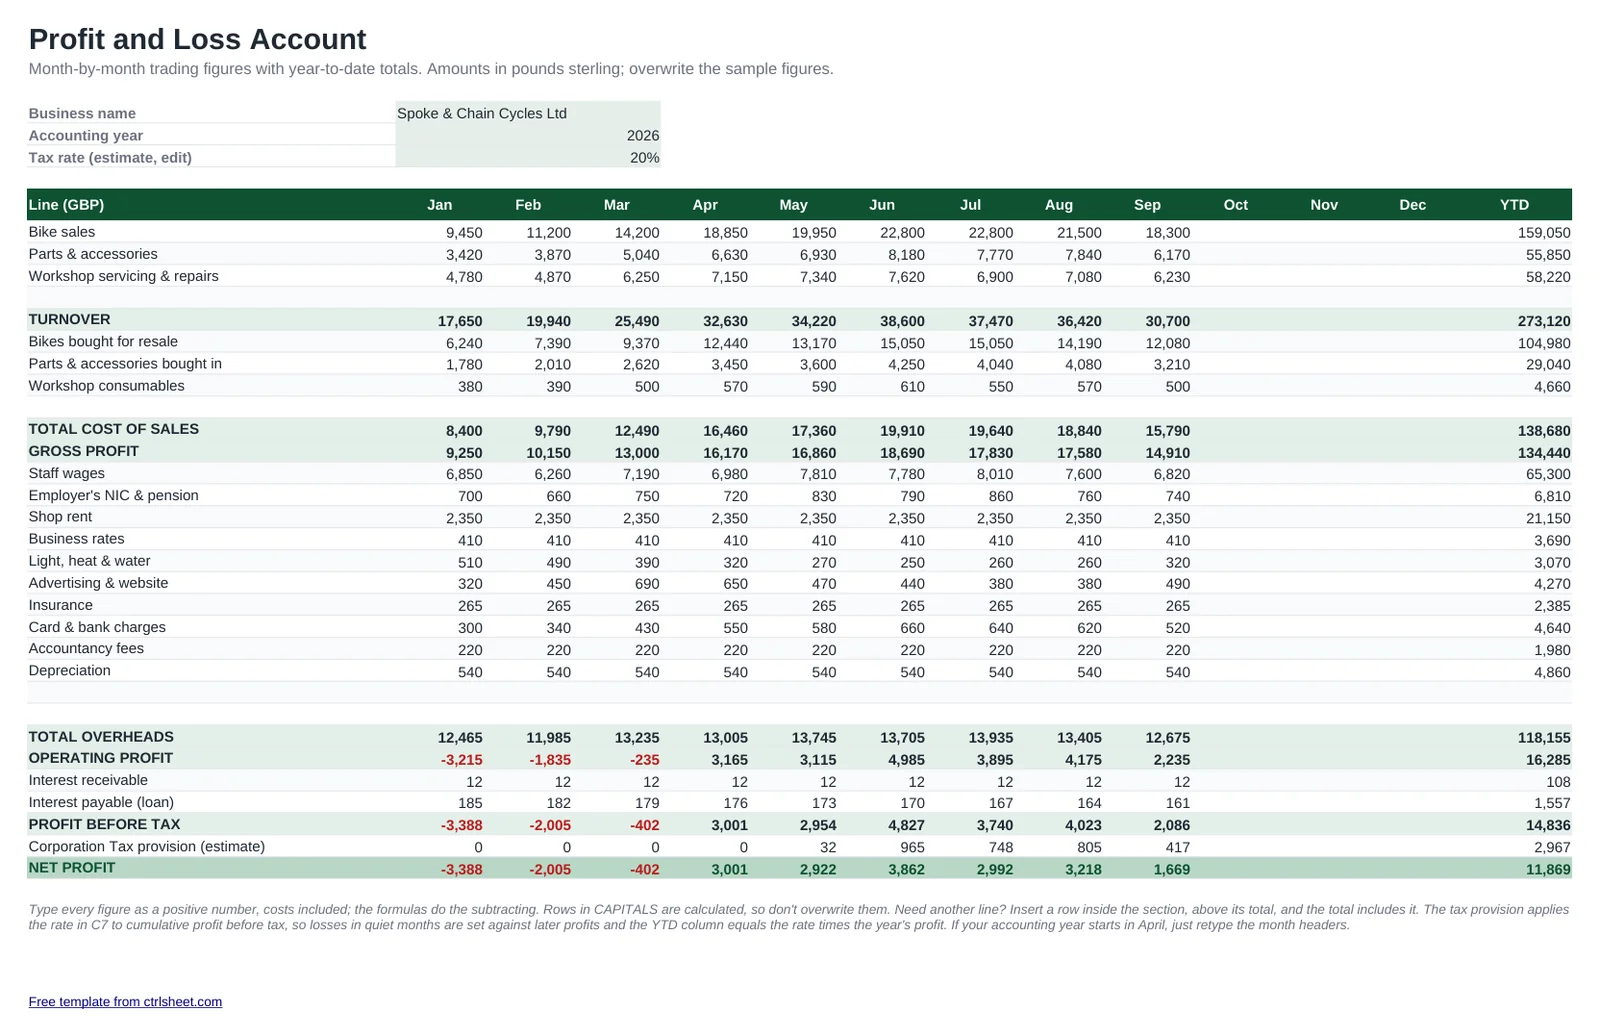Viewport: 1600px width, 1036px height.
Task: Click the January operating profit -3,215
Action: [x=461, y=760]
